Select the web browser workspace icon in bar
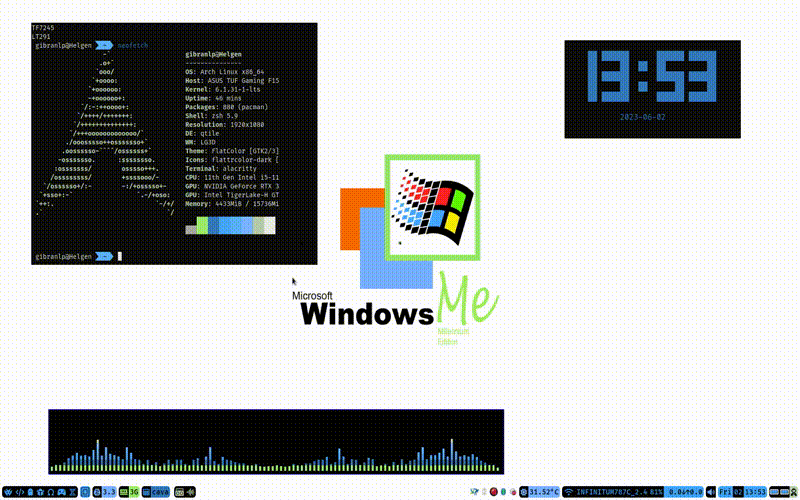The image size is (800, 500). click(x=8, y=492)
